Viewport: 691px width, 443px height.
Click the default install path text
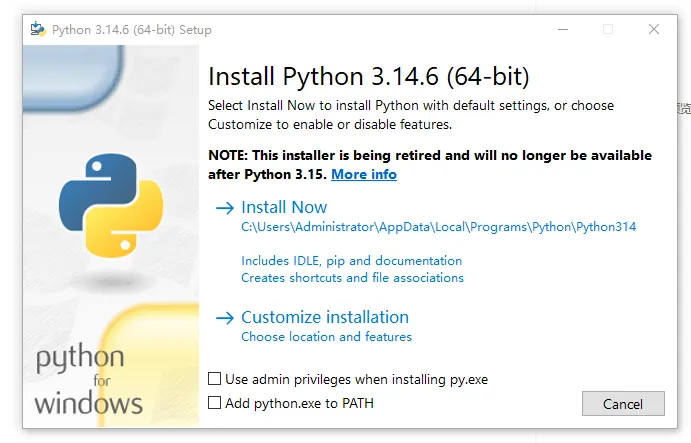(438, 227)
